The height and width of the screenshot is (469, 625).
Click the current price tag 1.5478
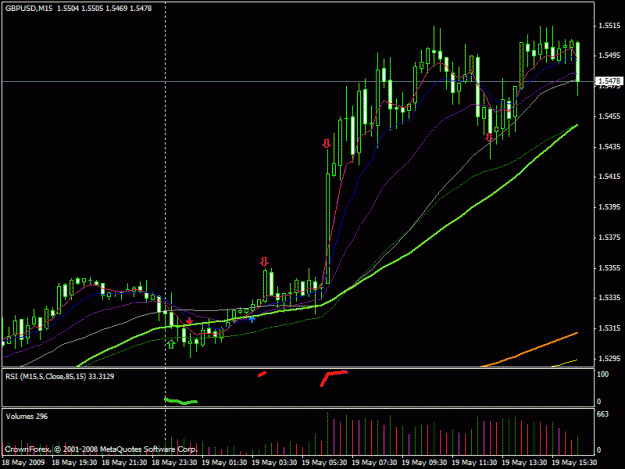coord(609,81)
